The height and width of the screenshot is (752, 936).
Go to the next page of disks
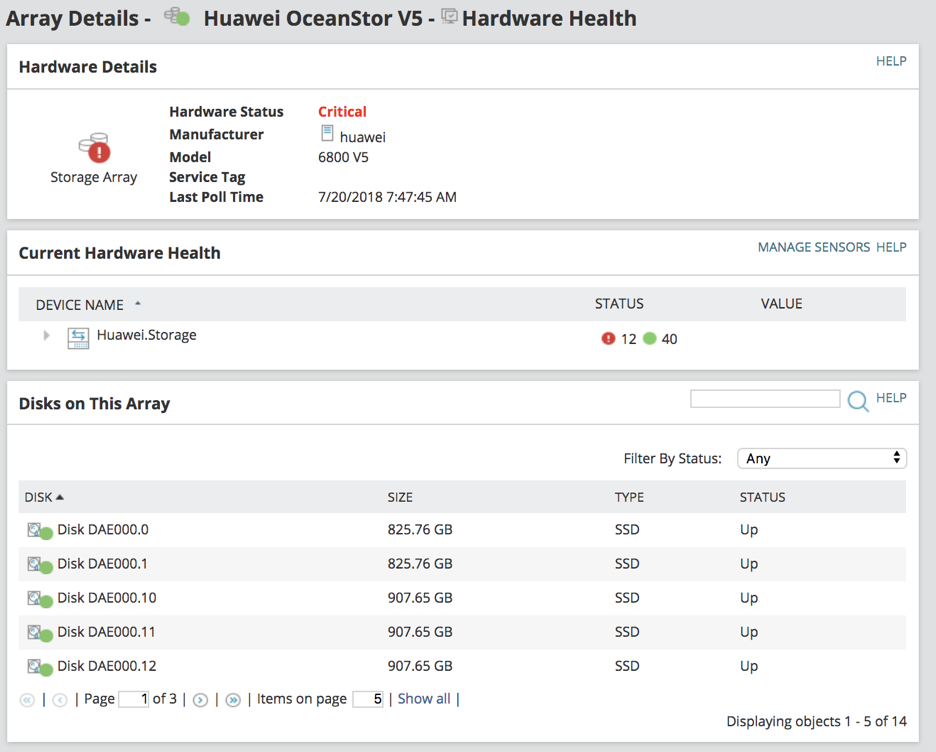pyautogui.click(x=201, y=700)
